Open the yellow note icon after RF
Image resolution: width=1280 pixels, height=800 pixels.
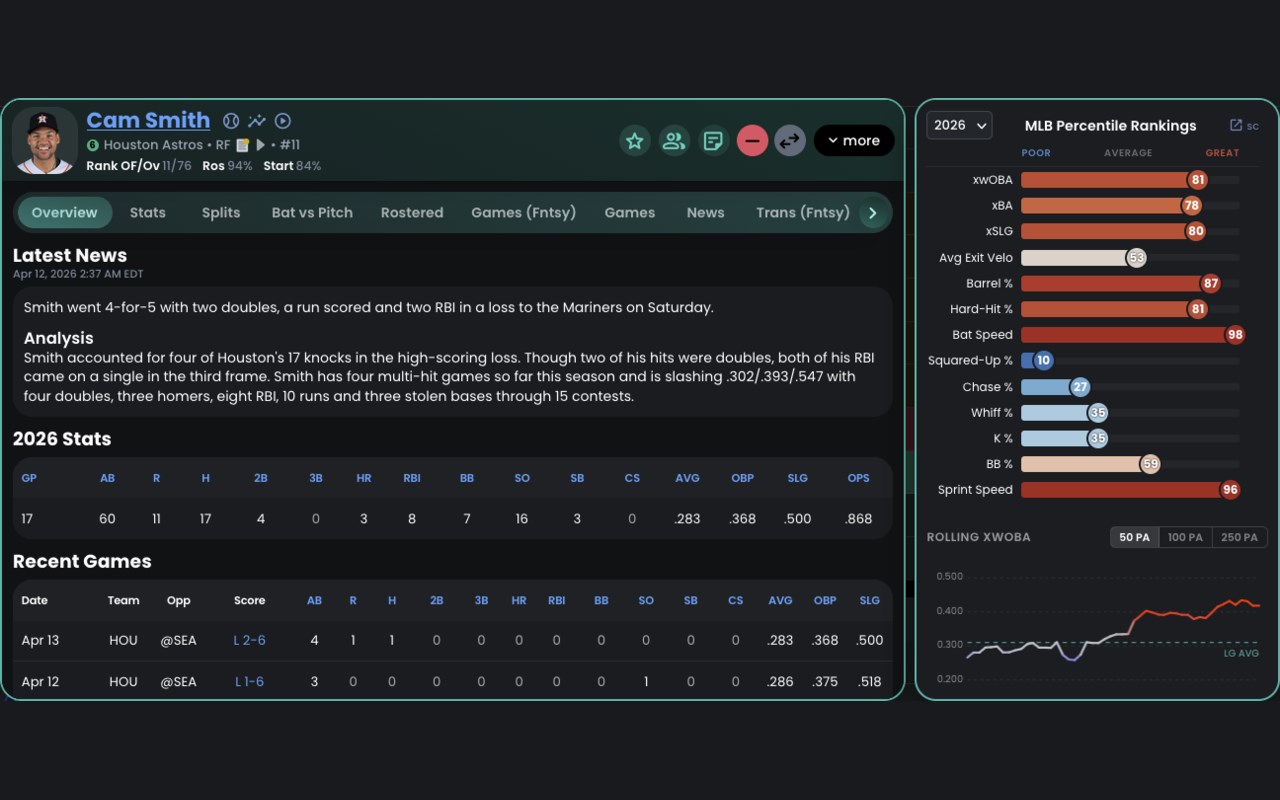point(243,145)
